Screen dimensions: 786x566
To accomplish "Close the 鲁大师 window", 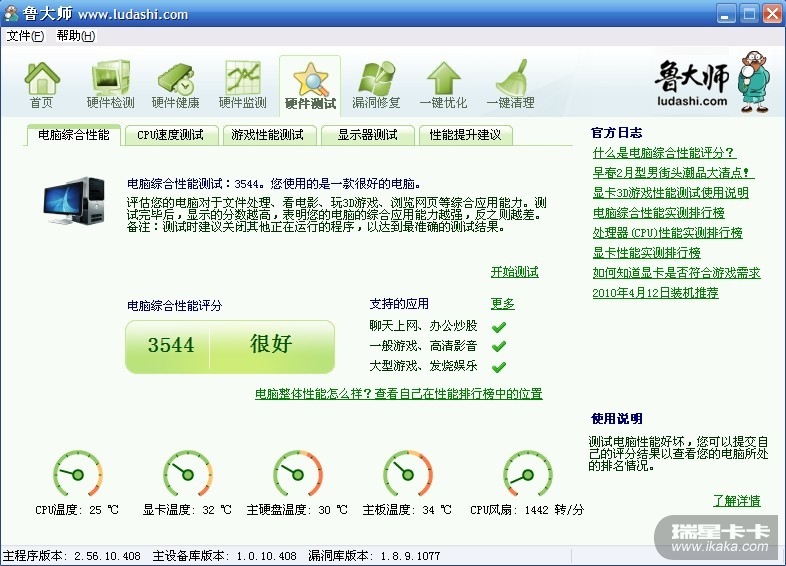I will pos(772,14).
